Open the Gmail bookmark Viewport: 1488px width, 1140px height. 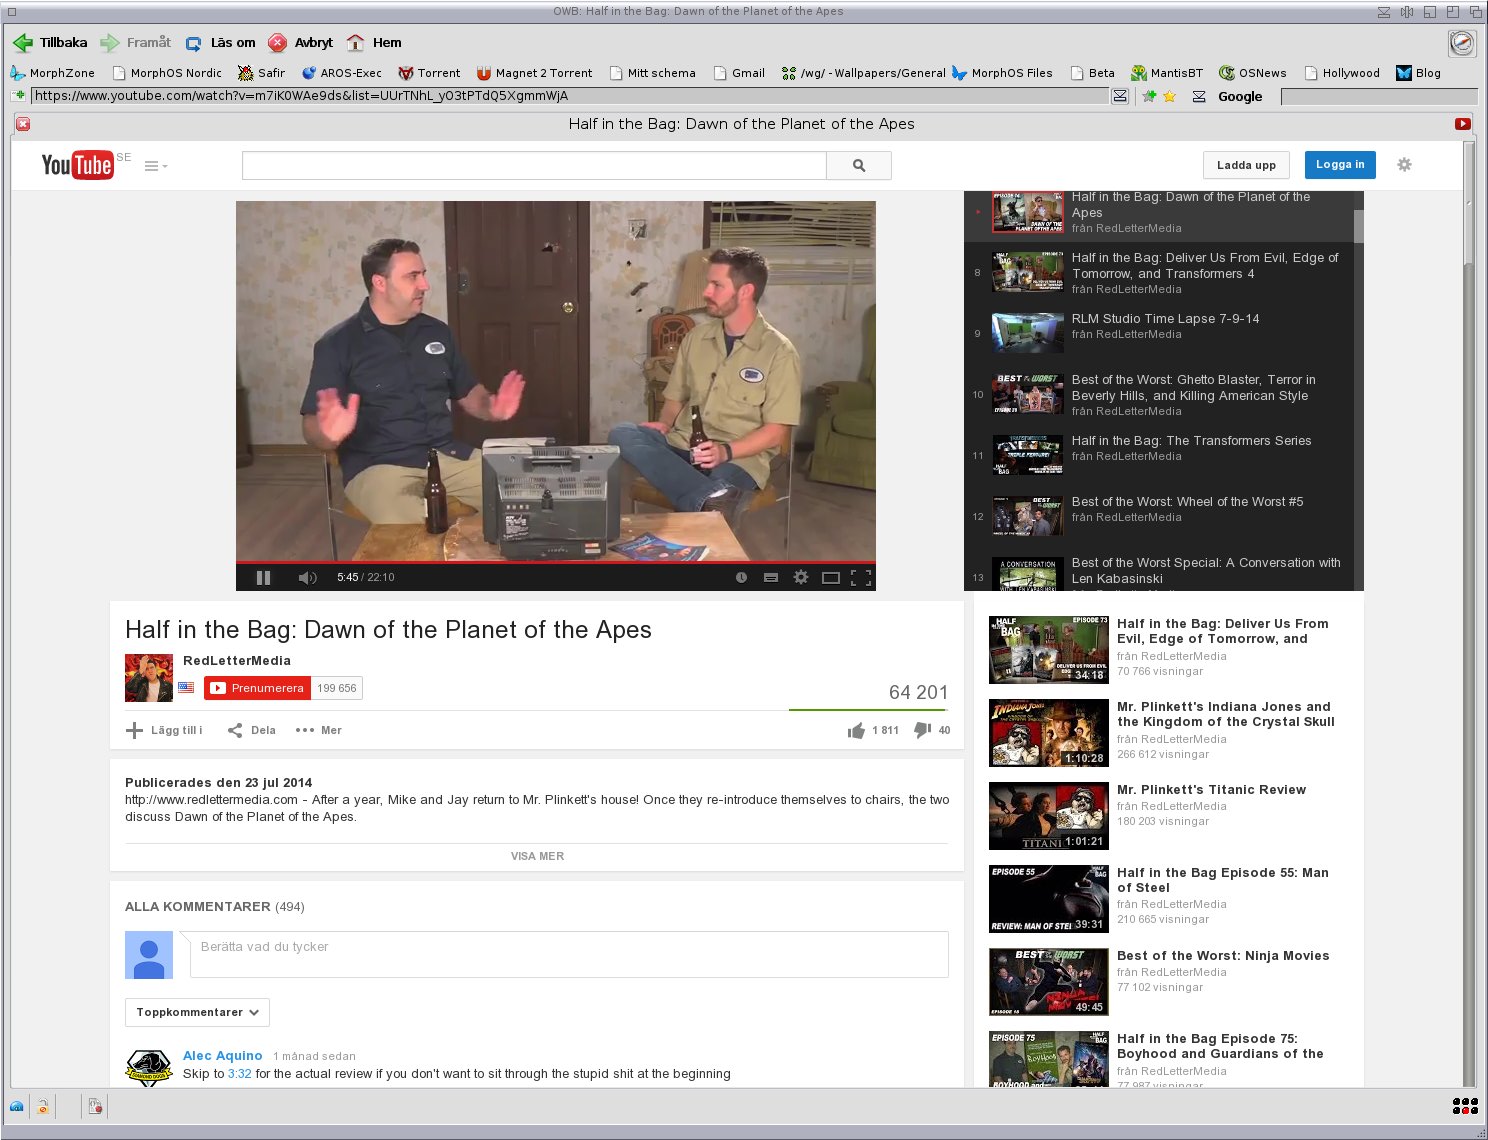coord(738,73)
